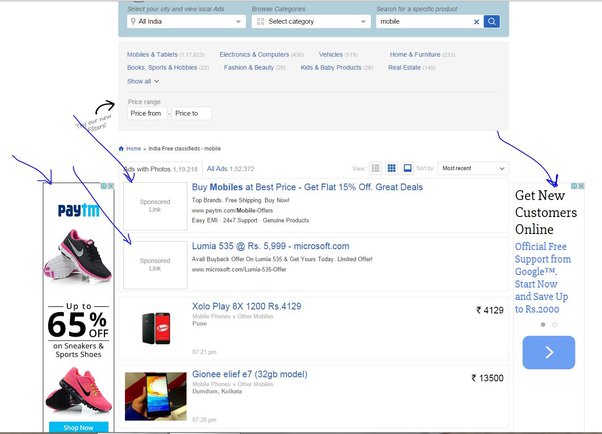This screenshot has width=602, height=434.
Task: Click the blue arrow button in Google ad
Action: tap(549, 352)
